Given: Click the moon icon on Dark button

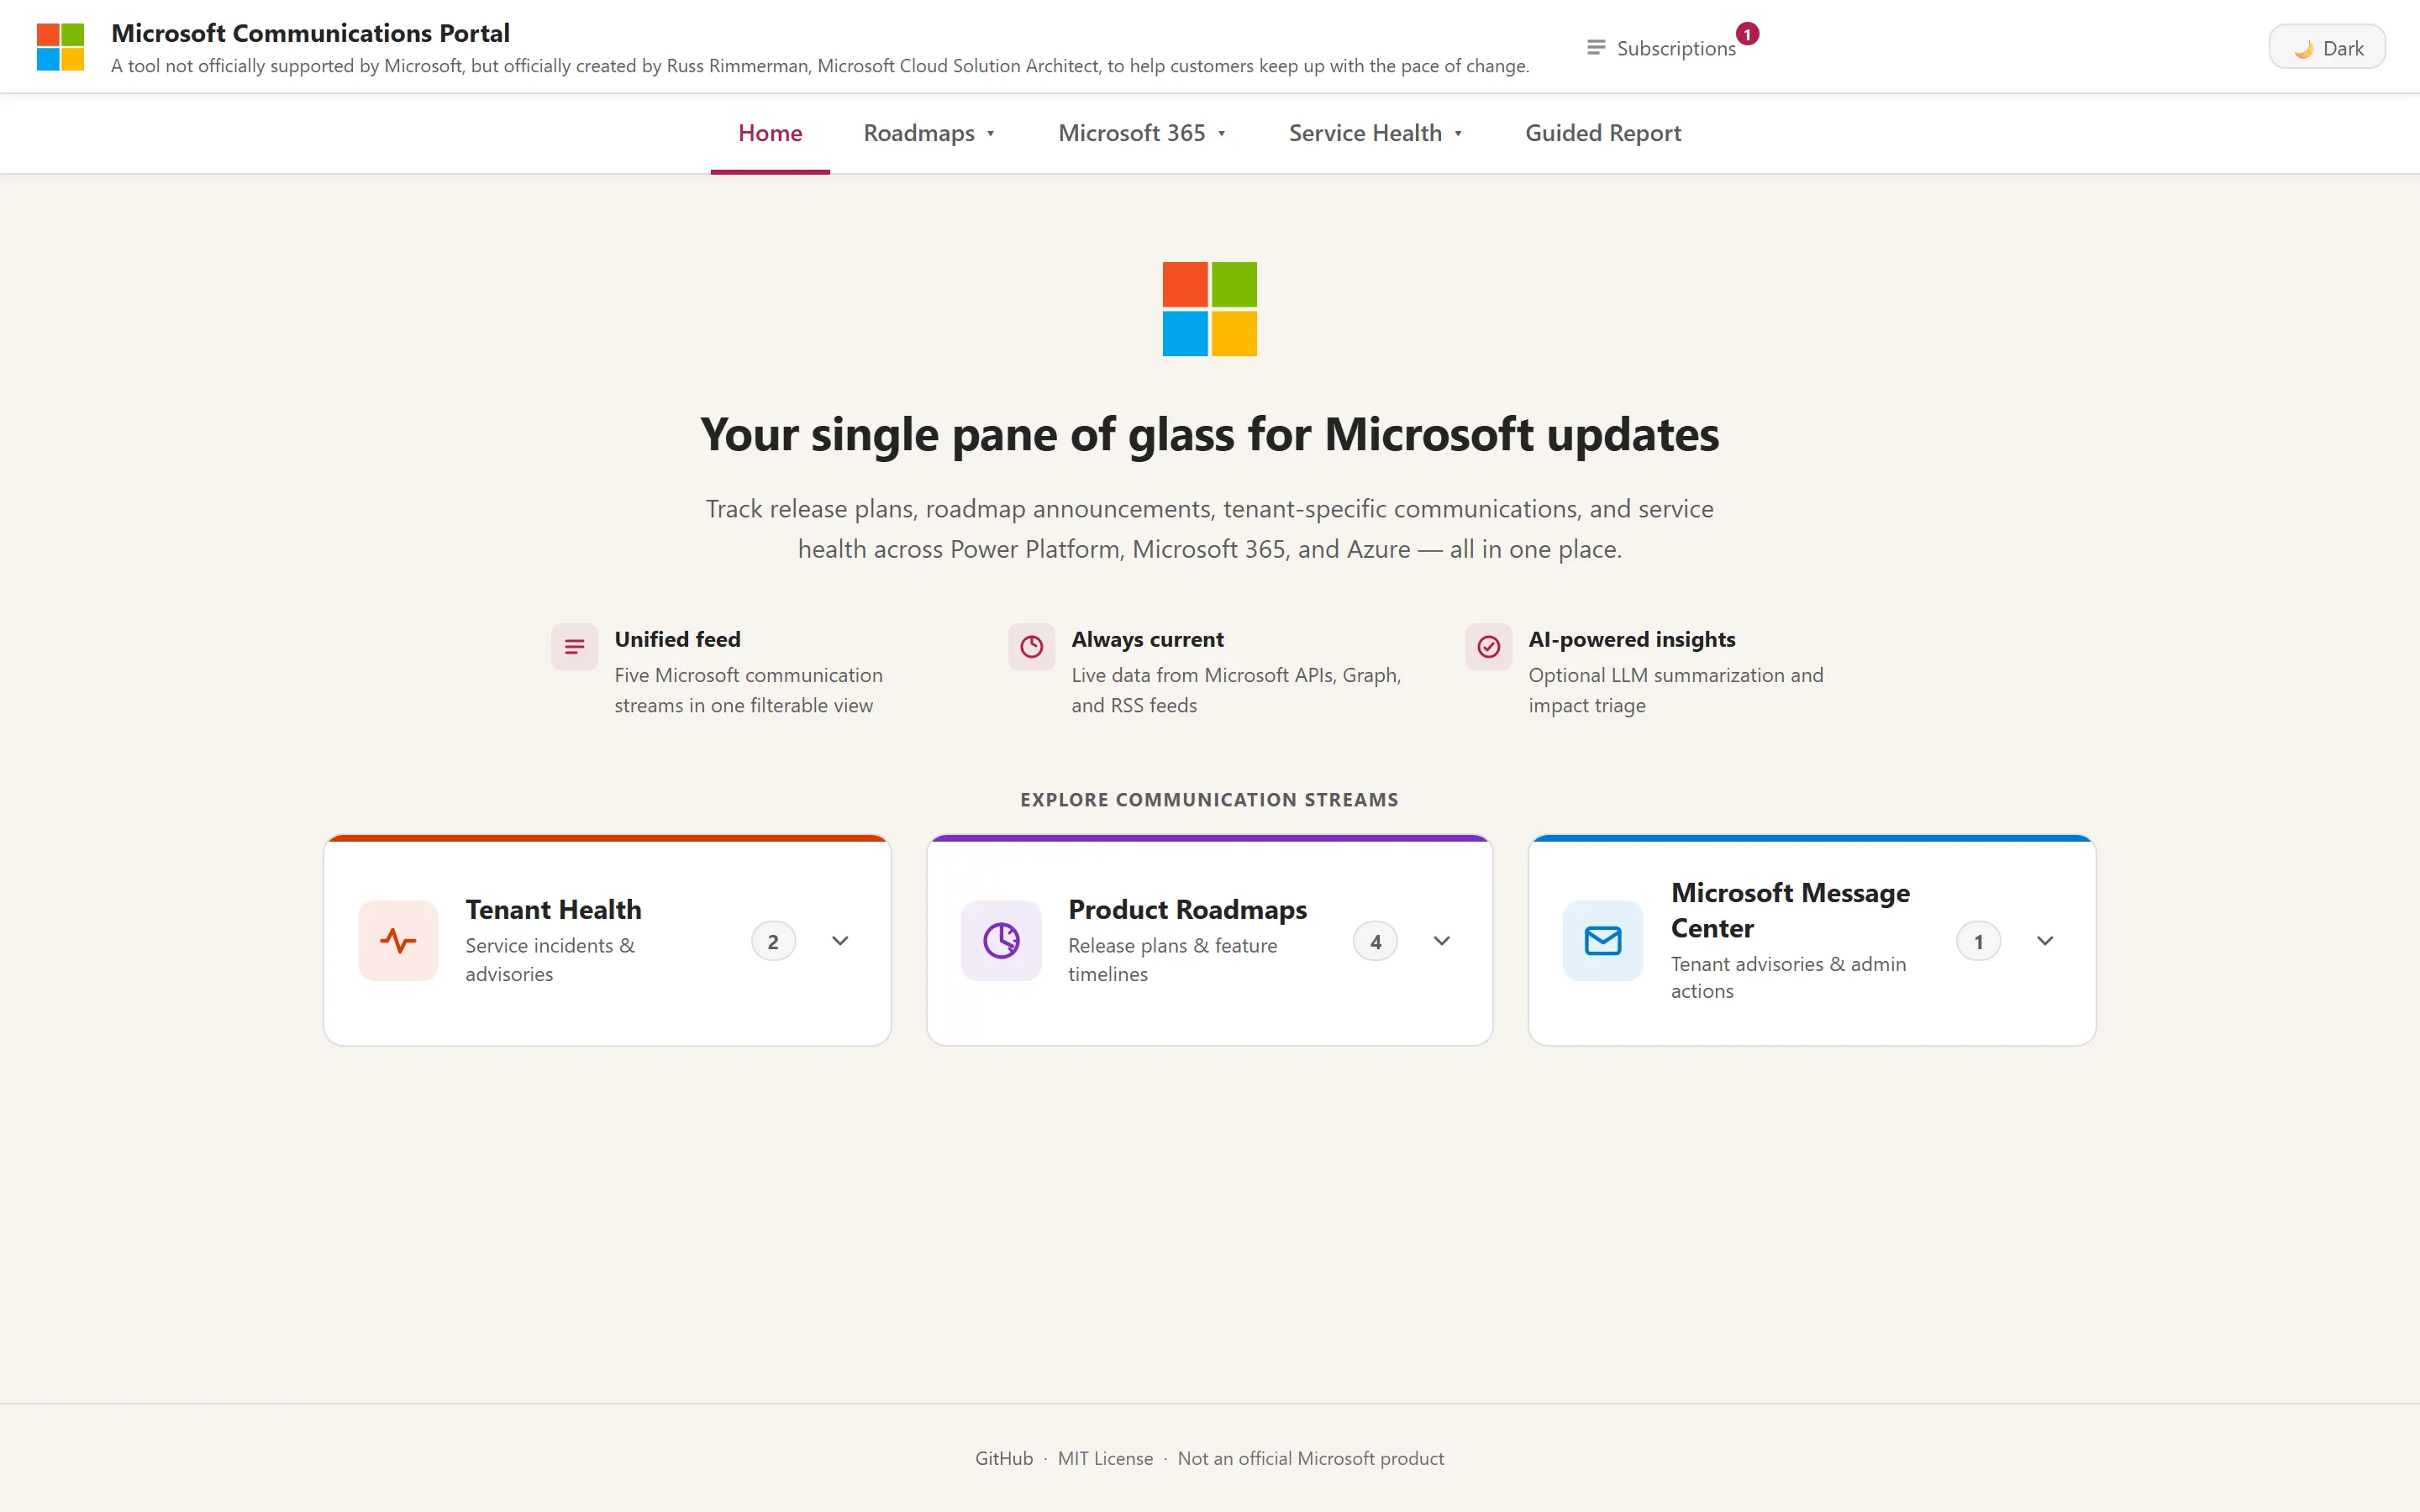Looking at the screenshot, I should [2304, 48].
